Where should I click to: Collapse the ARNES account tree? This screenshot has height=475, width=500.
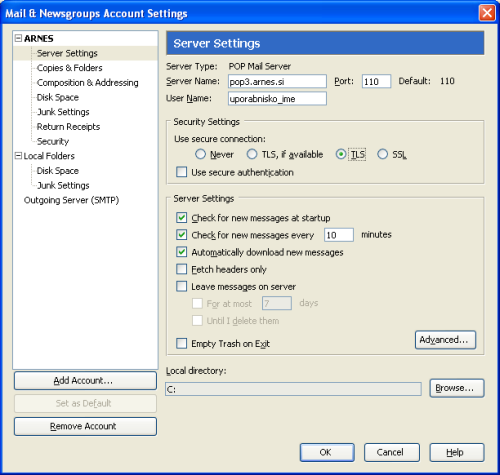point(18,38)
